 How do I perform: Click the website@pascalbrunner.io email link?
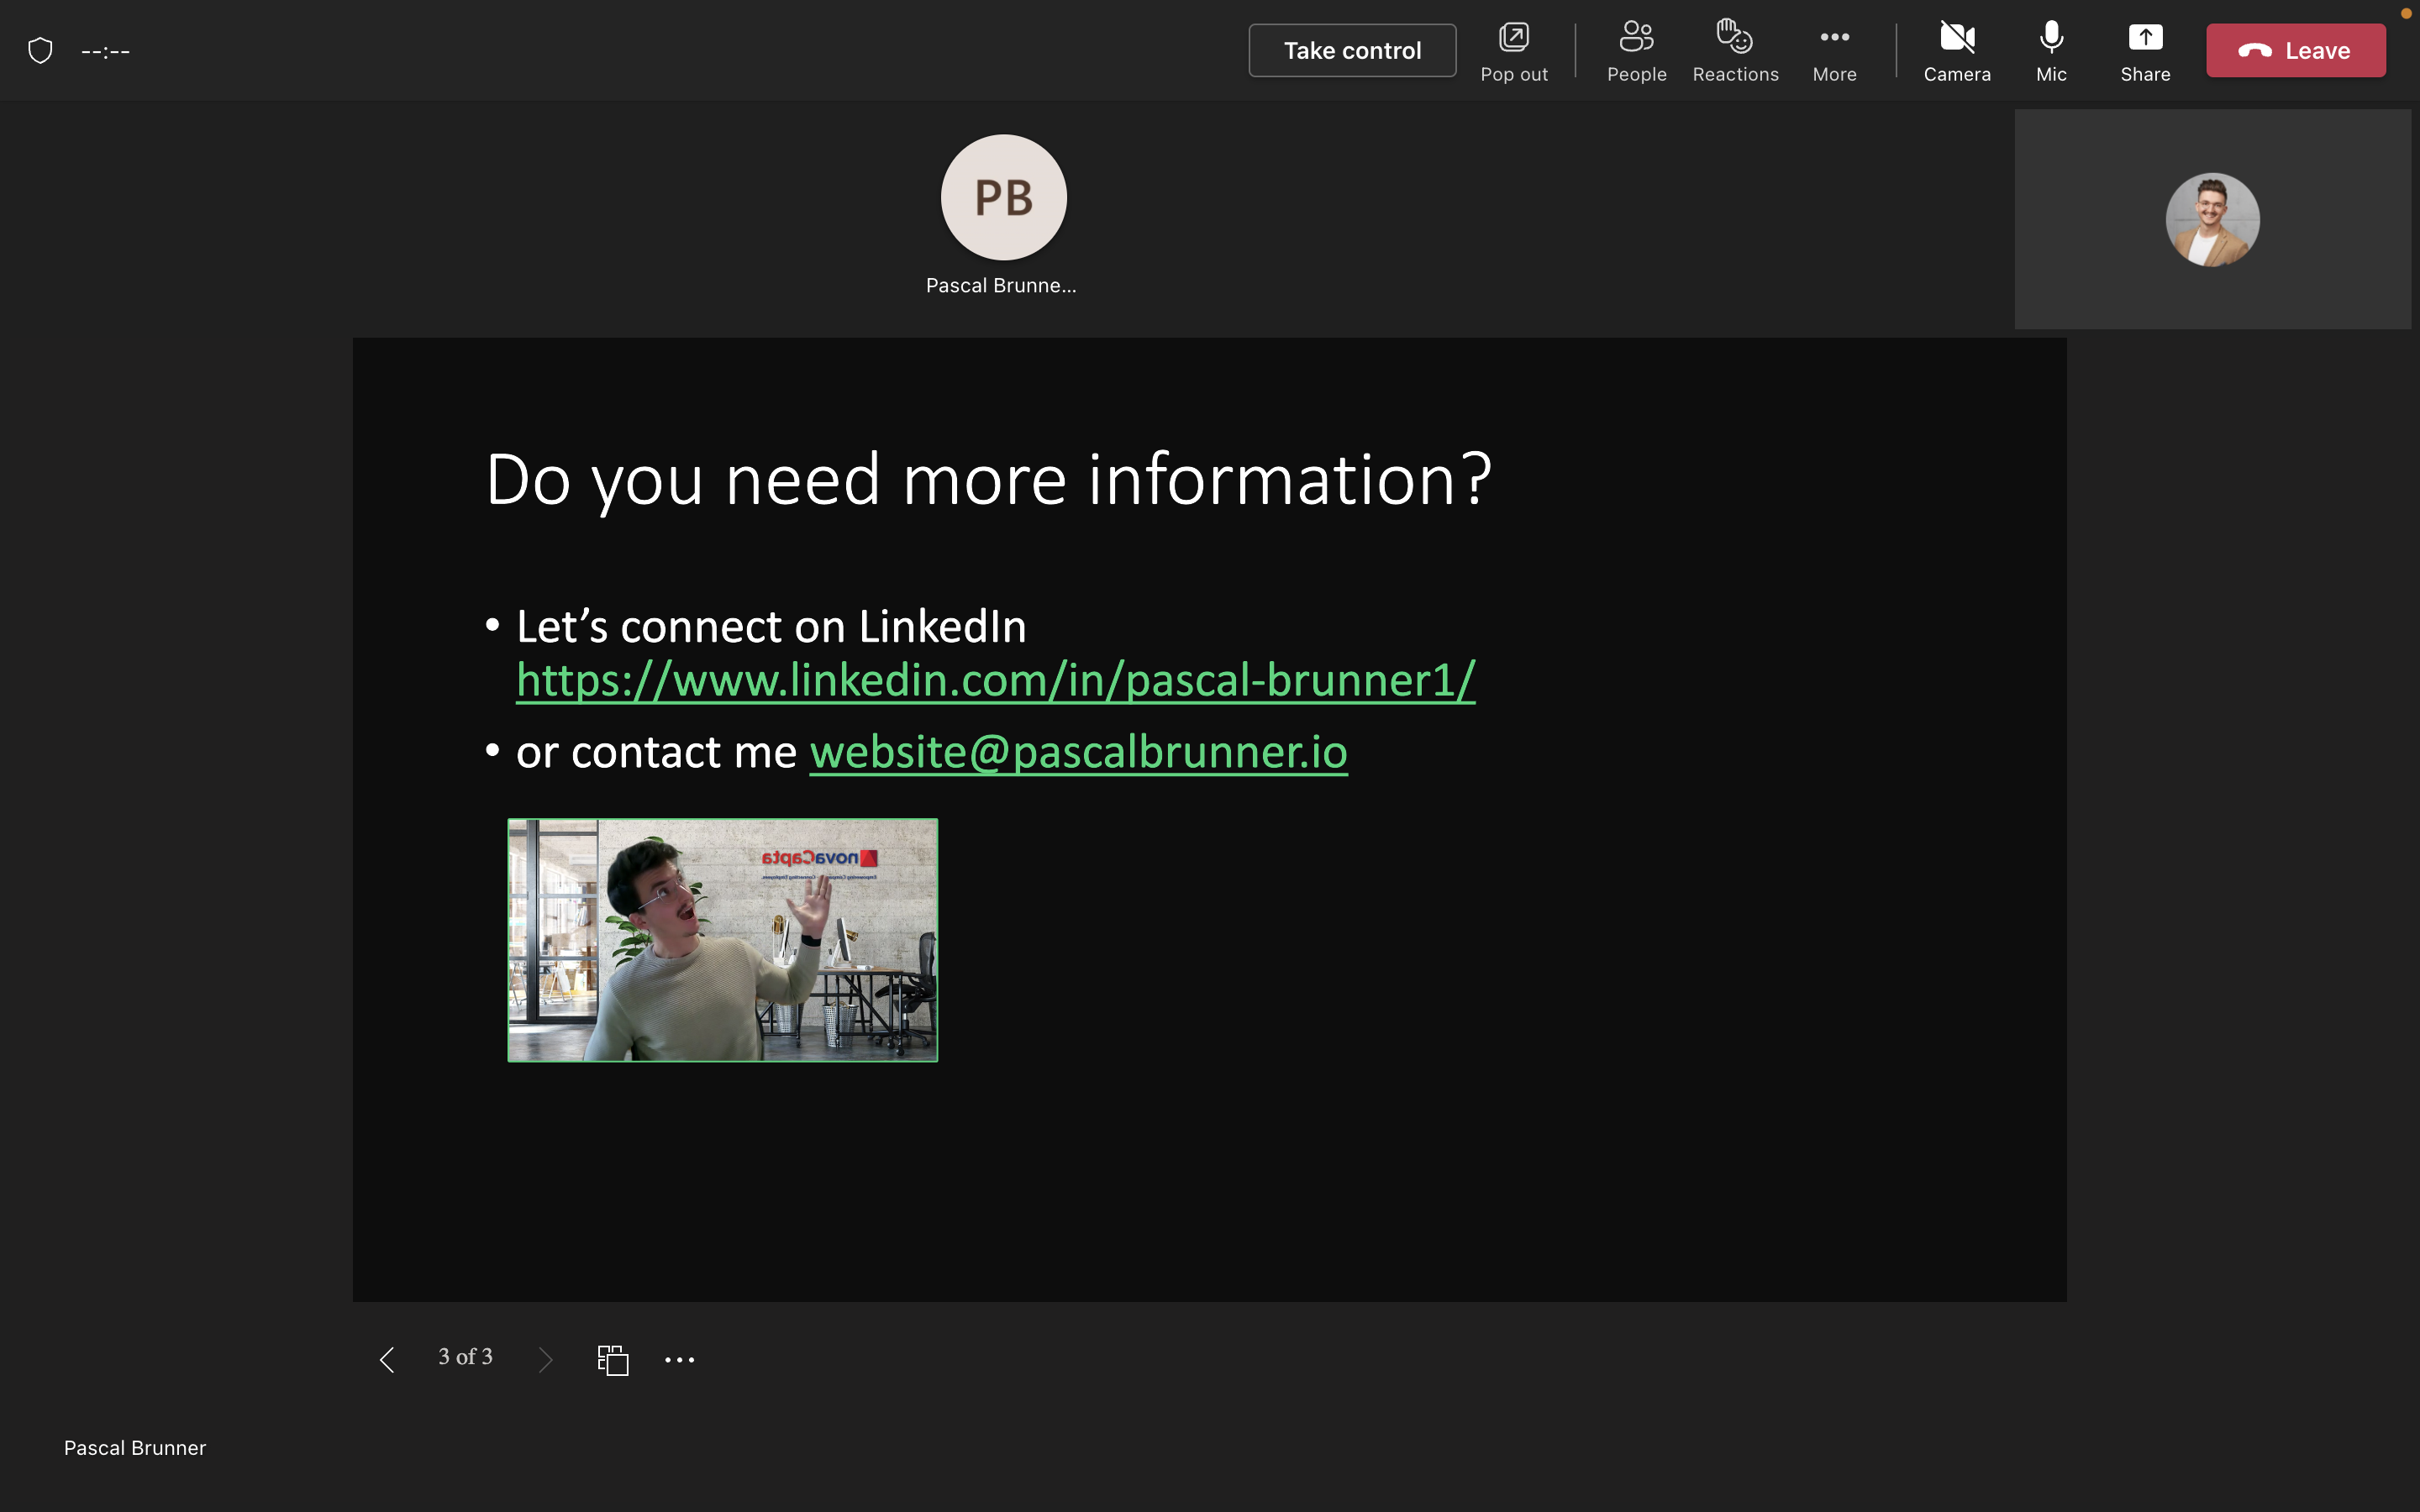coord(1078,753)
